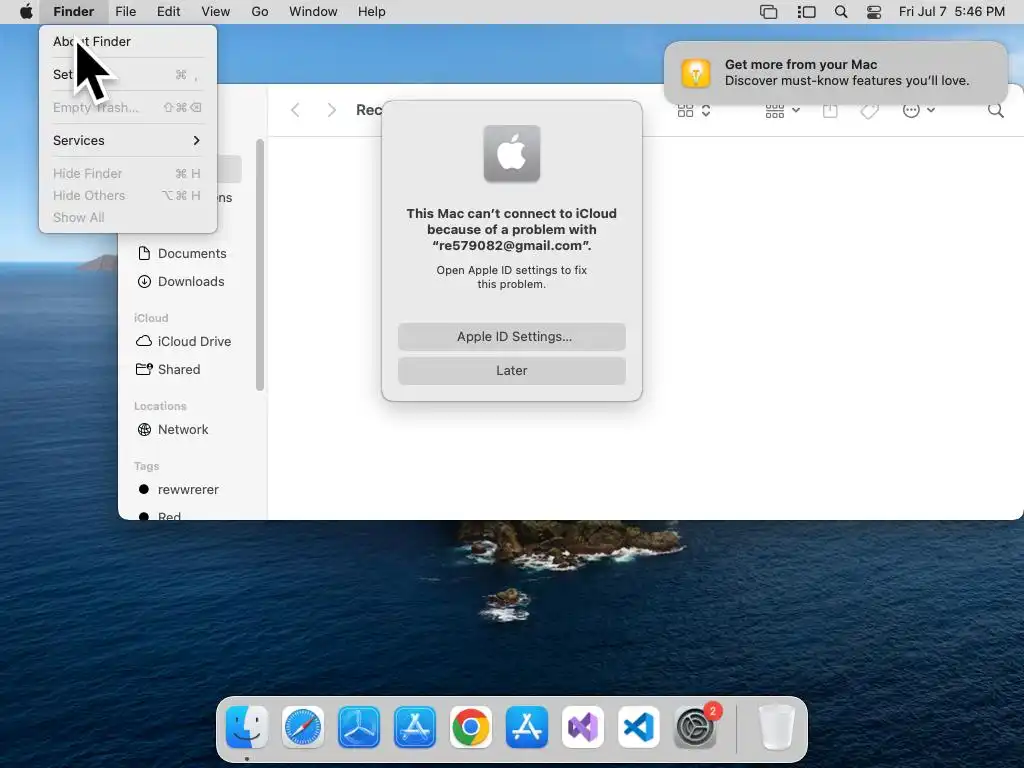Click Apple ID Settings button

pyautogui.click(x=512, y=336)
